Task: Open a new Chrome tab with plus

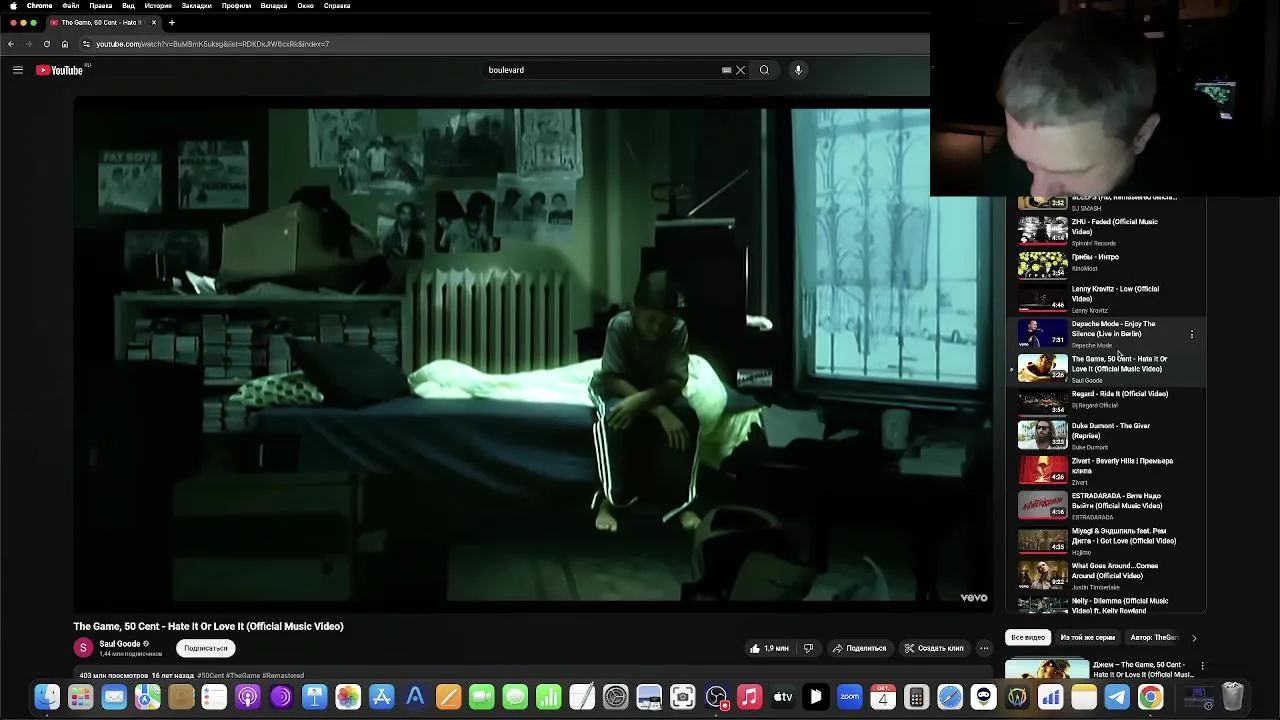Action: tap(172, 22)
